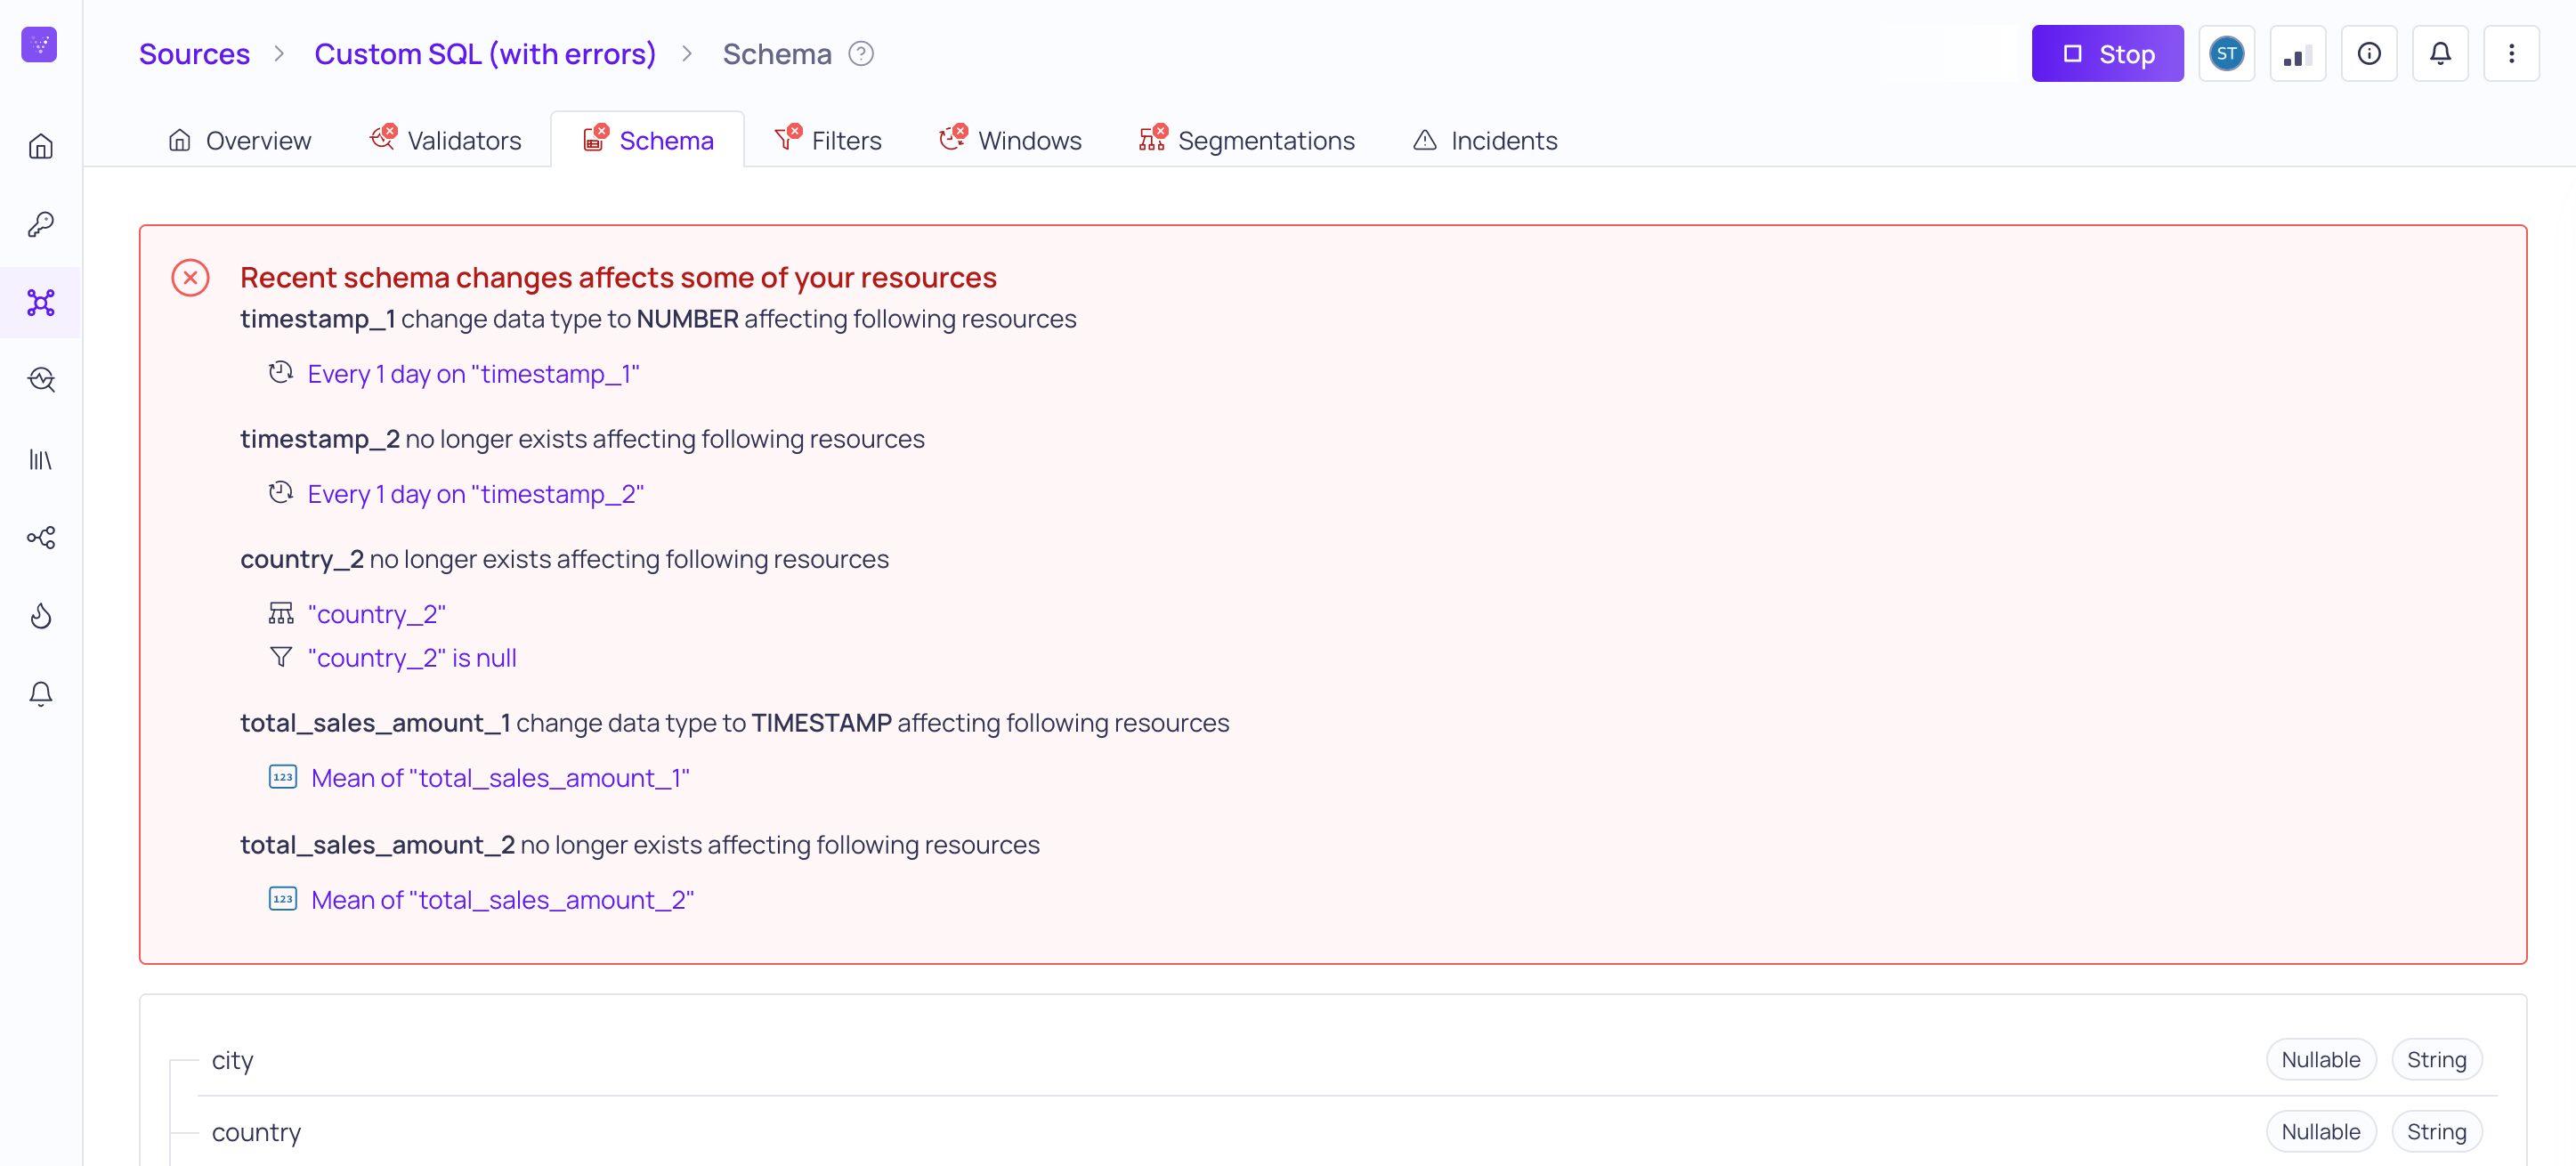Open Mean of "total_sales_amount_2" validator link
This screenshot has height=1166, width=2576.
(502, 899)
